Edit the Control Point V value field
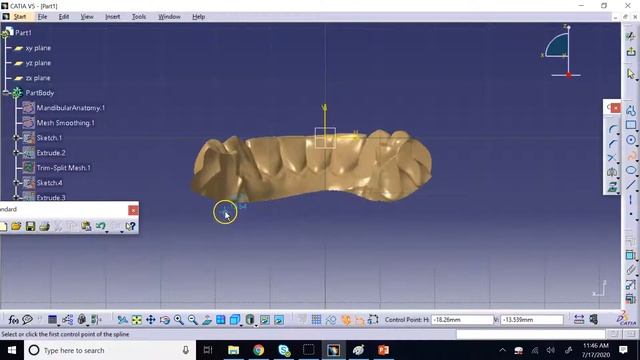The image size is (640, 360). pyautogui.click(x=532, y=320)
